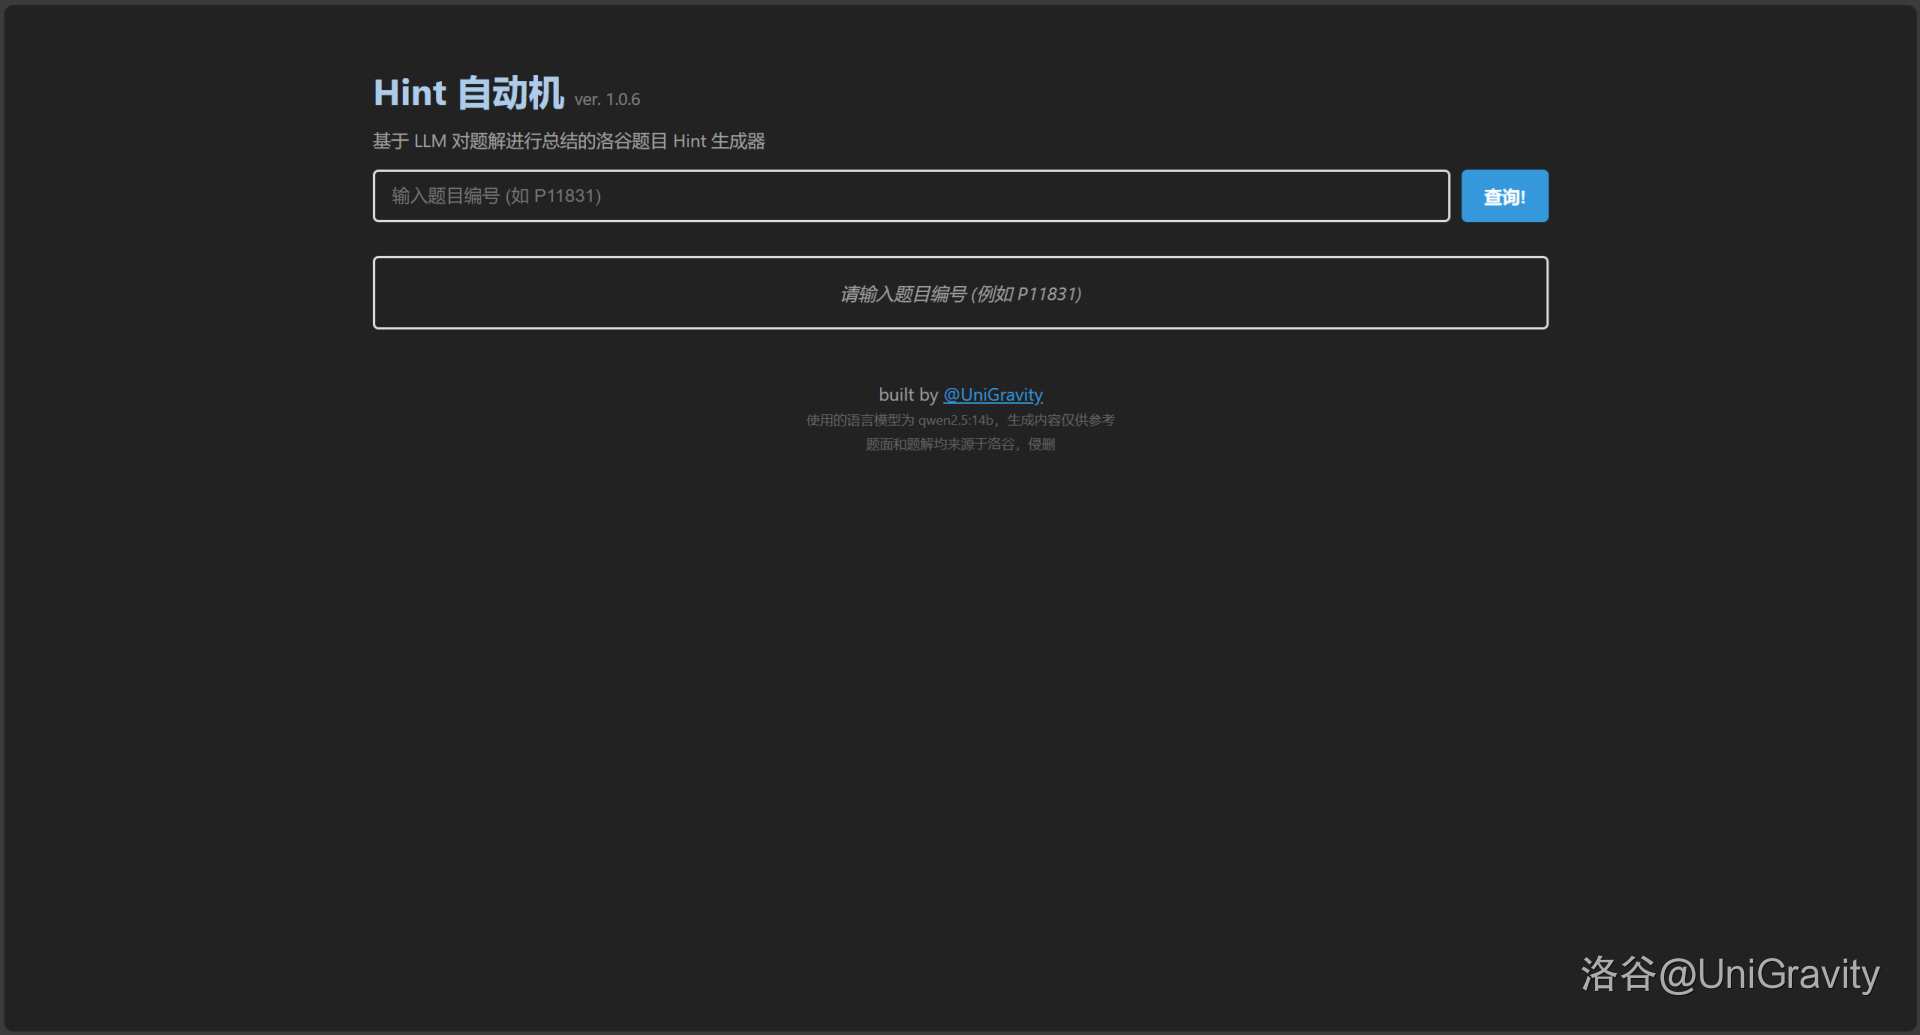Click the 'built by' text
The image size is (1920, 1035).
coord(908,395)
